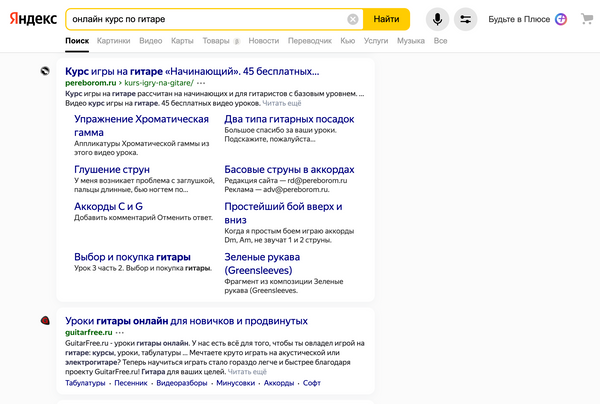
Task: Click the kurs-igry-na-gitare URL path
Action: [x=159, y=83]
